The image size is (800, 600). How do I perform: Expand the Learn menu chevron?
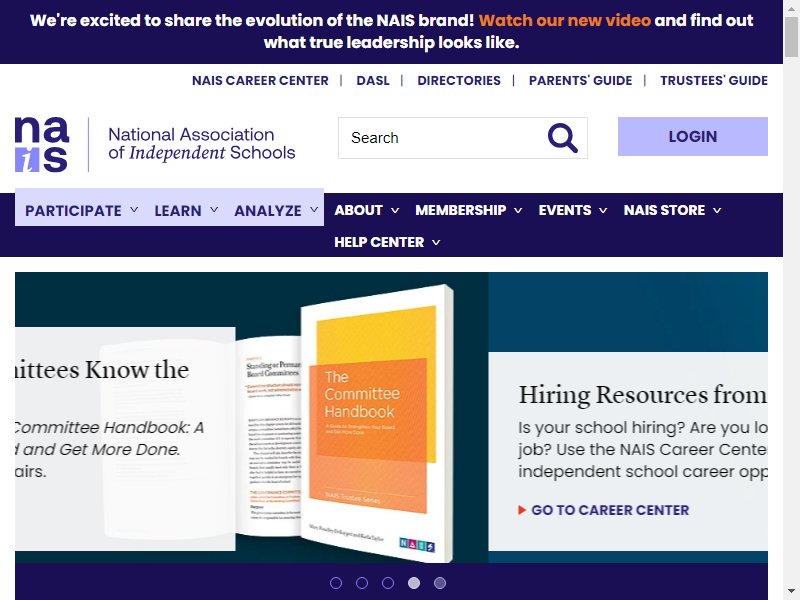tap(214, 210)
